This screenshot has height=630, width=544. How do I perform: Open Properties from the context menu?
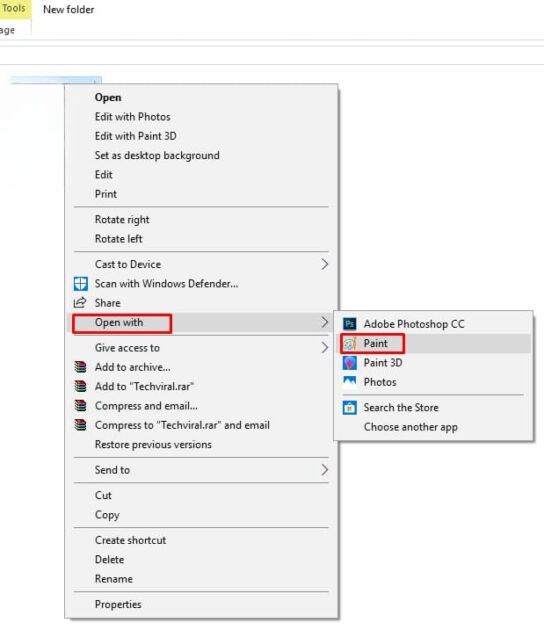point(118,604)
